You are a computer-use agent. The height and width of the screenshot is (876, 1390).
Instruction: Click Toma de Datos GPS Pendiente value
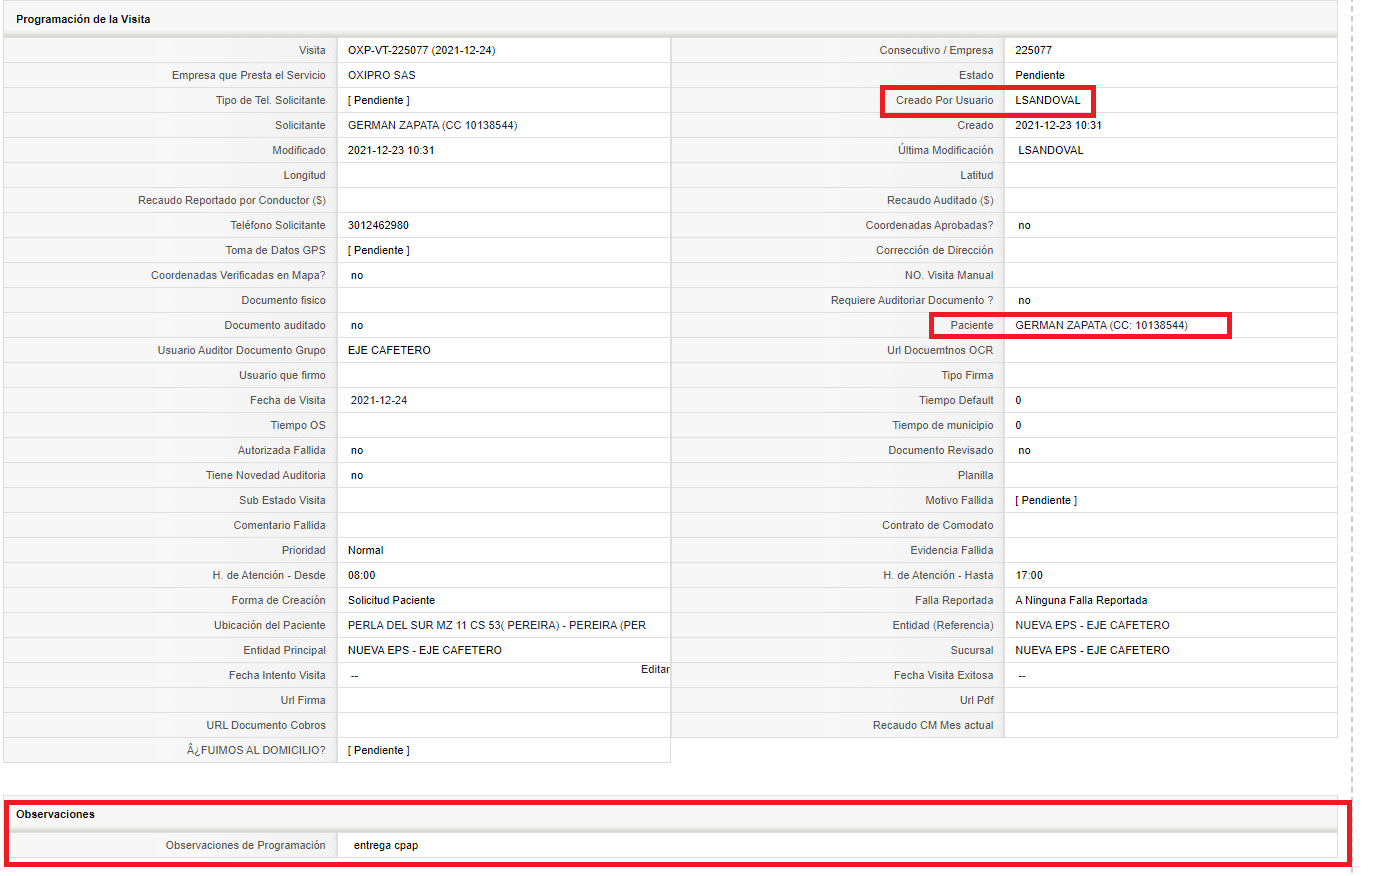coord(379,250)
